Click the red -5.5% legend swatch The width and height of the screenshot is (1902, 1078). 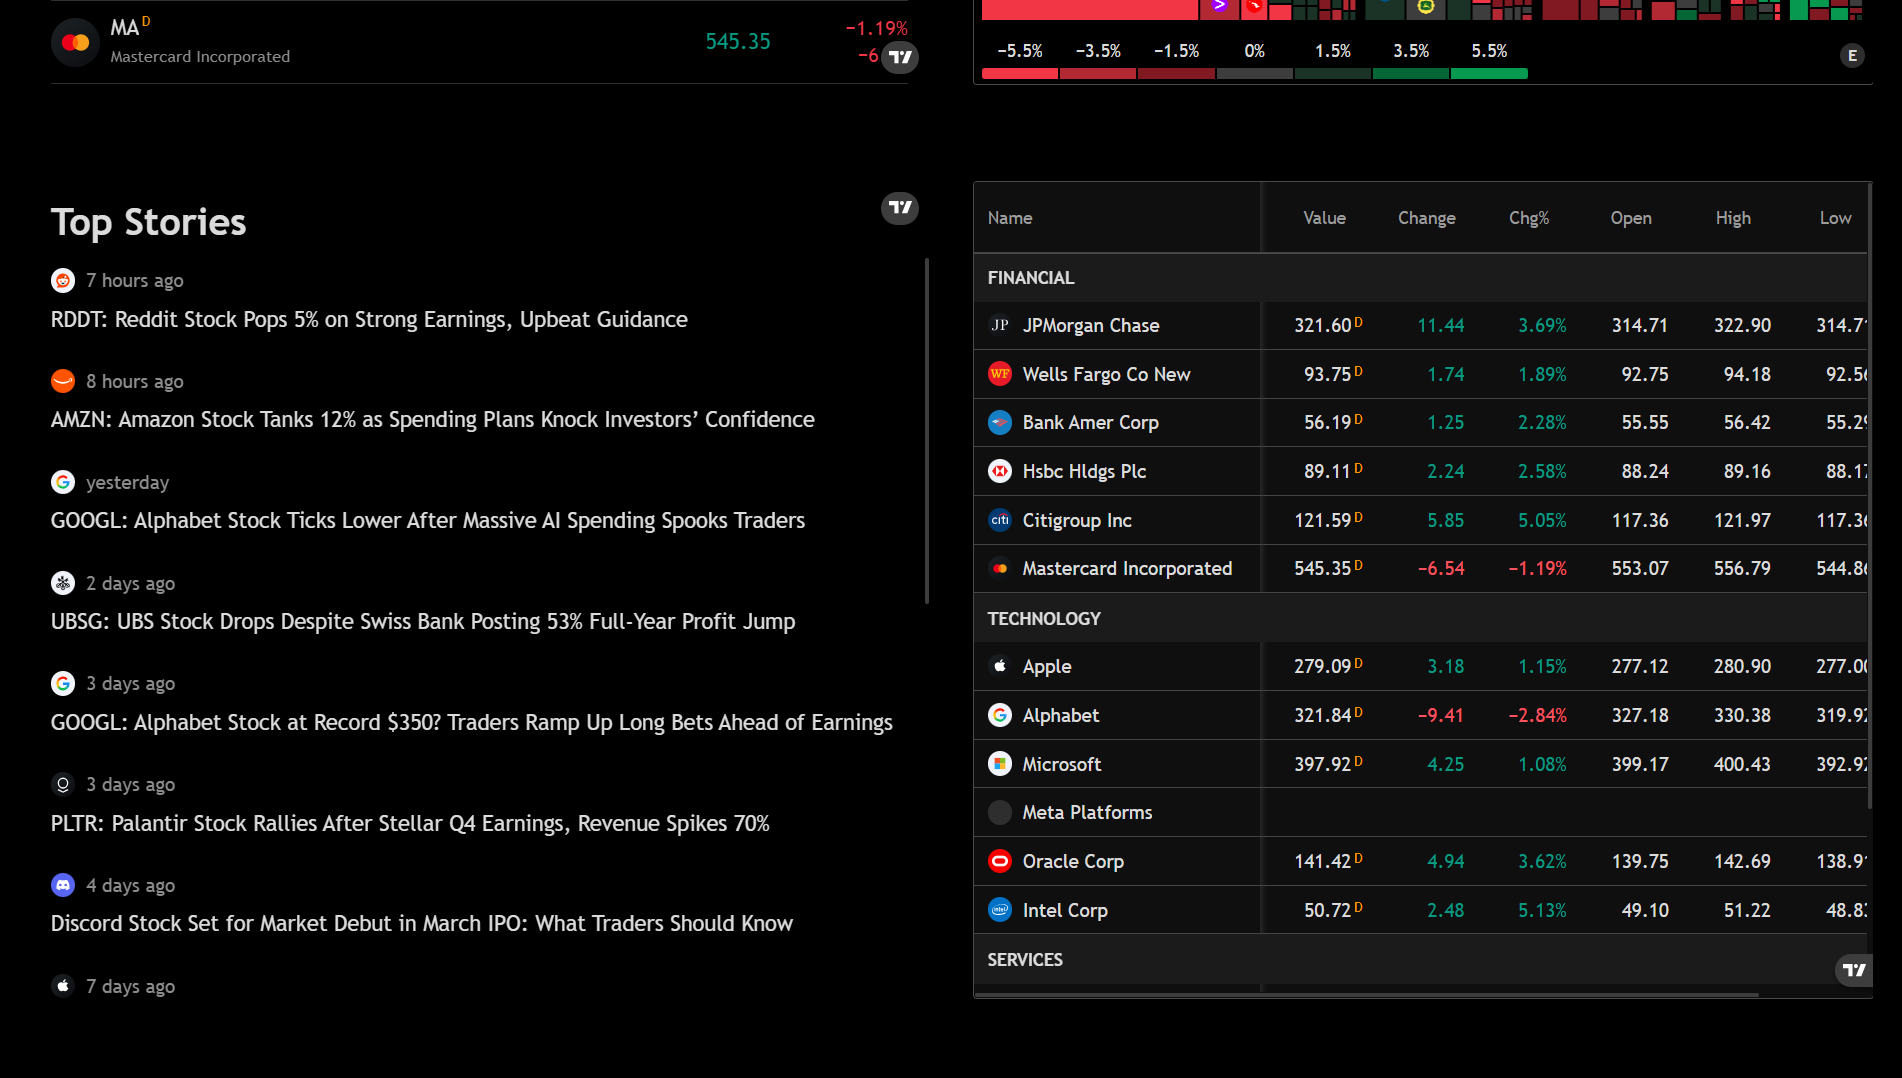1019,74
